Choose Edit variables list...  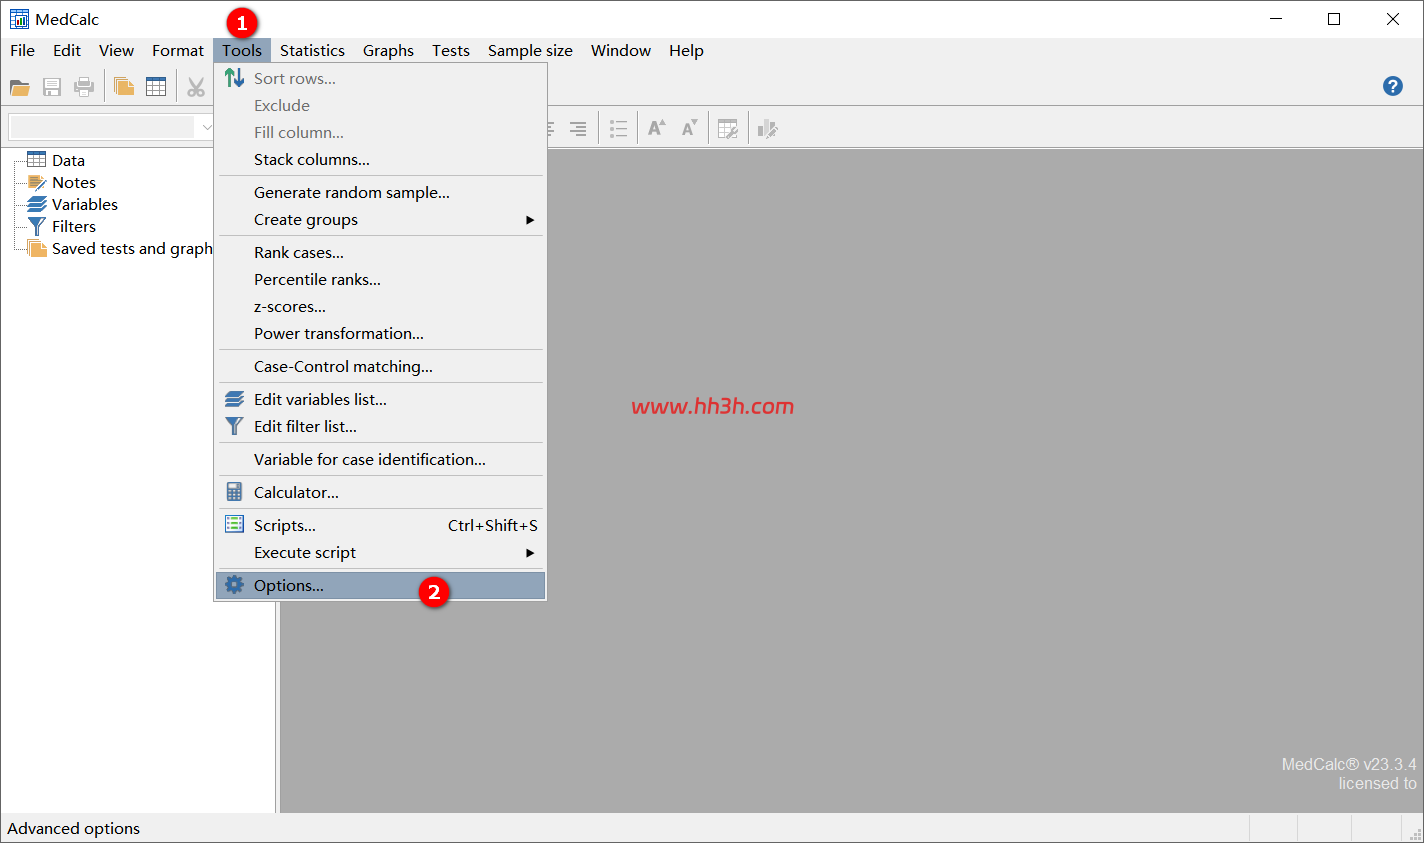tap(381, 399)
